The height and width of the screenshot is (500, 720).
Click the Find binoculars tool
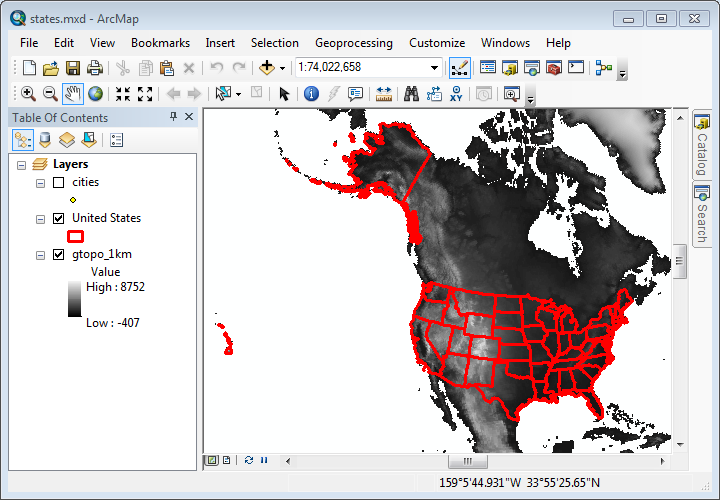tap(411, 94)
